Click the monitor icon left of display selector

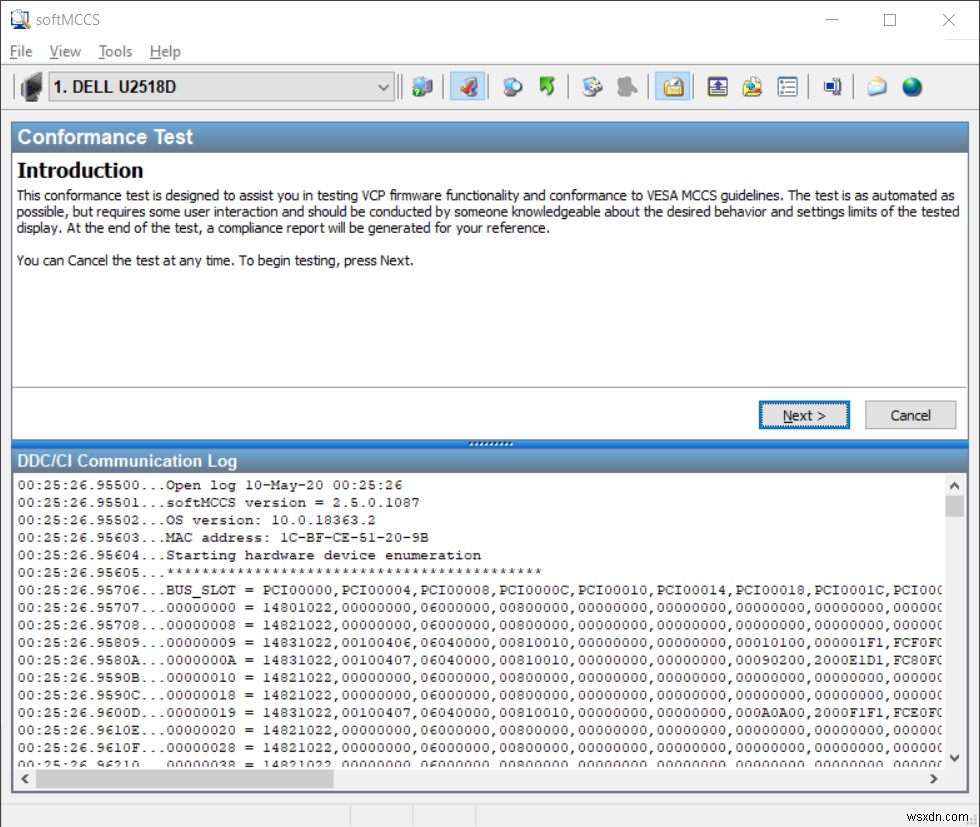click(x=31, y=86)
